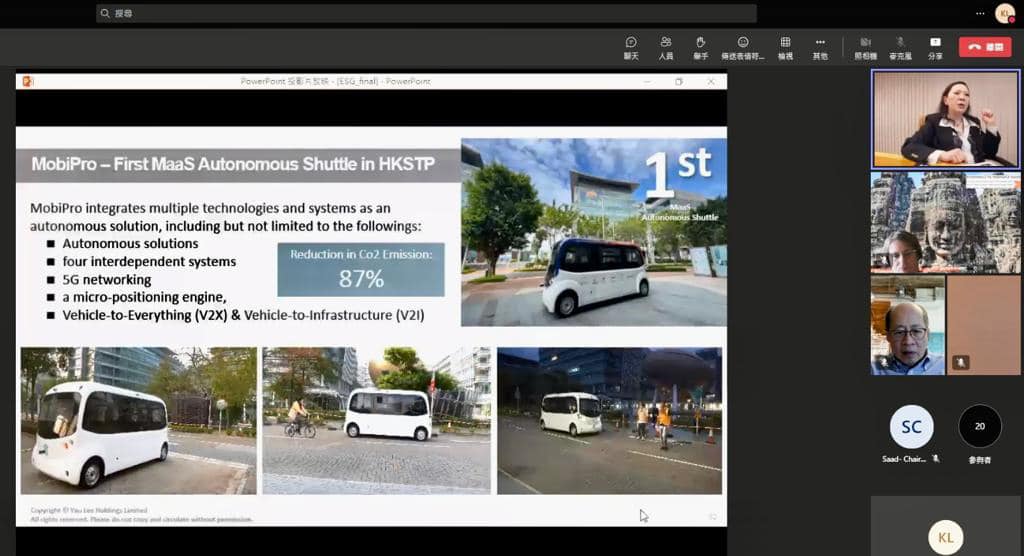Click the magnifier icon in the search bar
The image size is (1024, 556).
coord(105,13)
